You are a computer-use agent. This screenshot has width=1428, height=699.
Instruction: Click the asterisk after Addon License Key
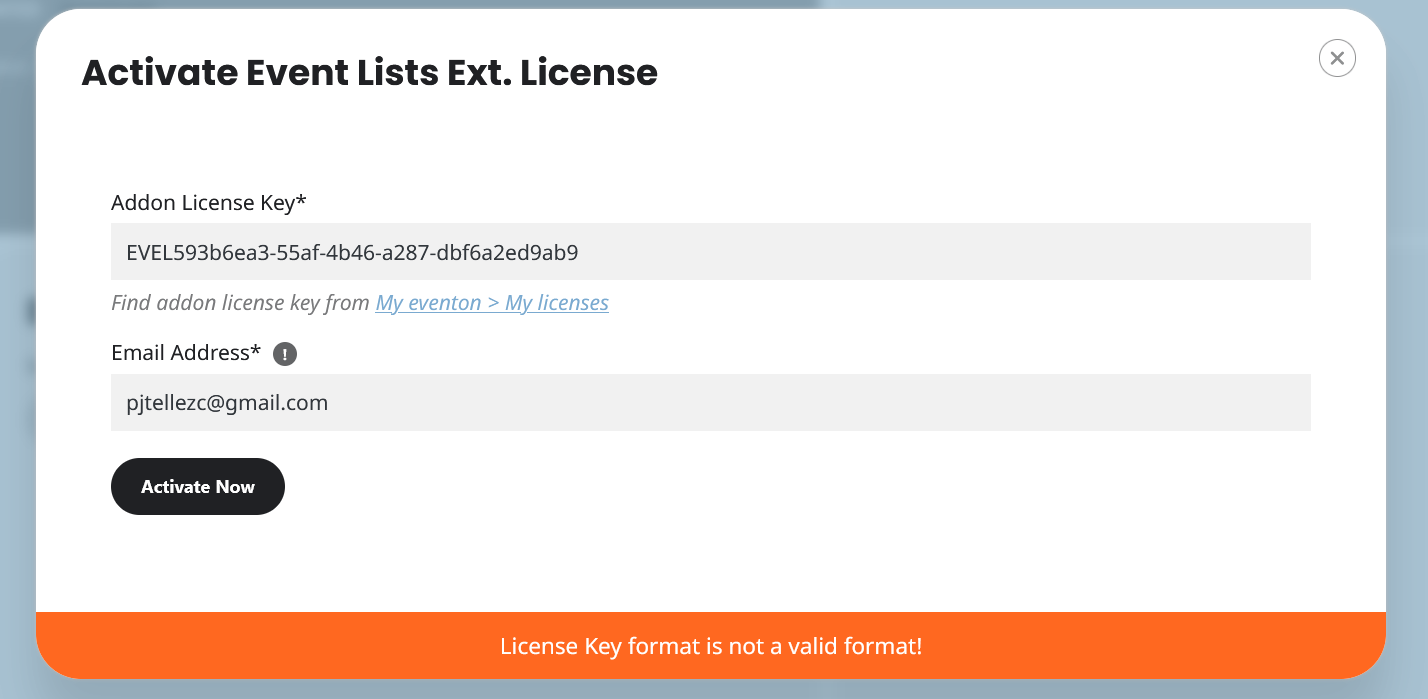(301, 201)
